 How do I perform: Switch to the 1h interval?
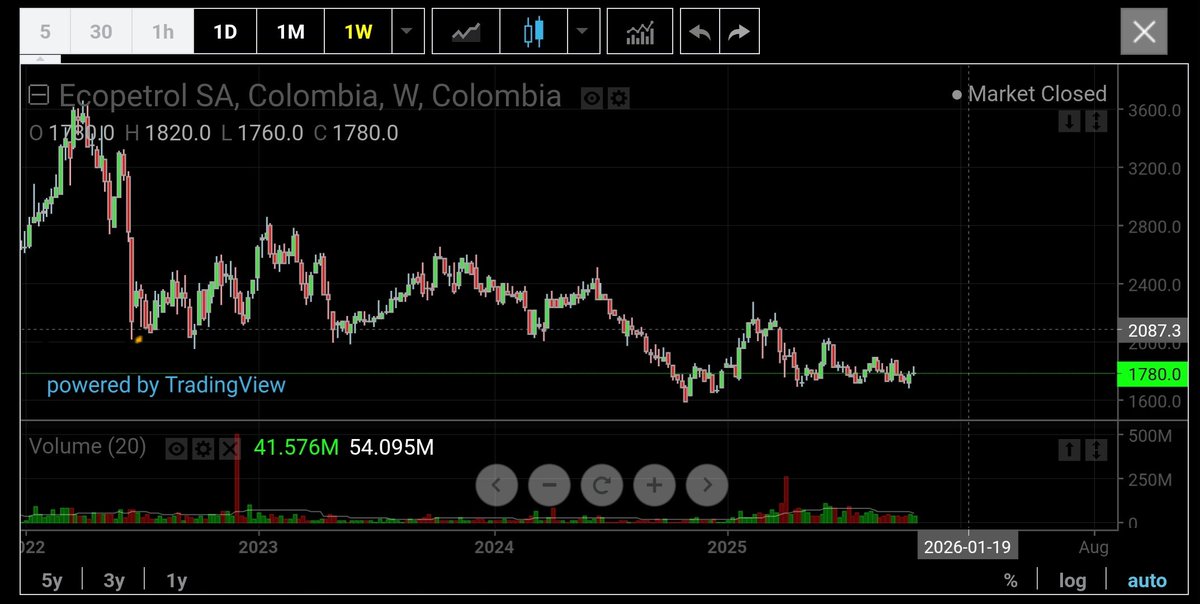(x=163, y=31)
